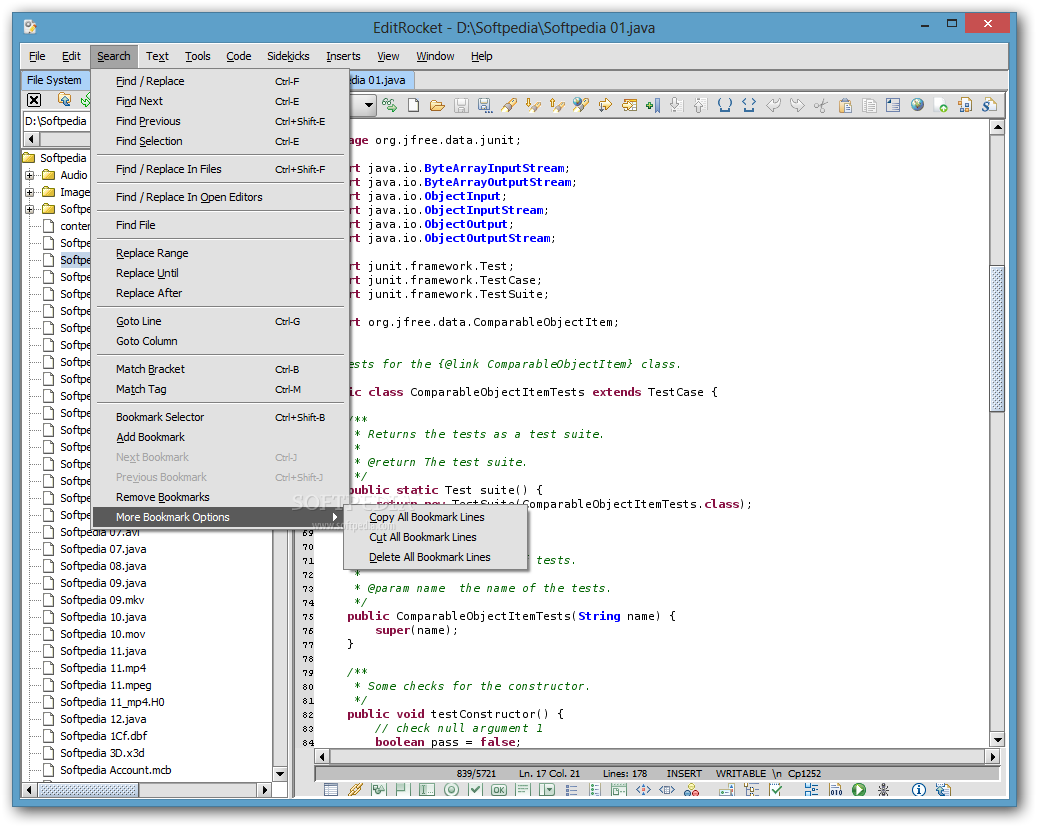
Task: Select Find / Replace In Files
Action: pyautogui.click(x=220, y=169)
